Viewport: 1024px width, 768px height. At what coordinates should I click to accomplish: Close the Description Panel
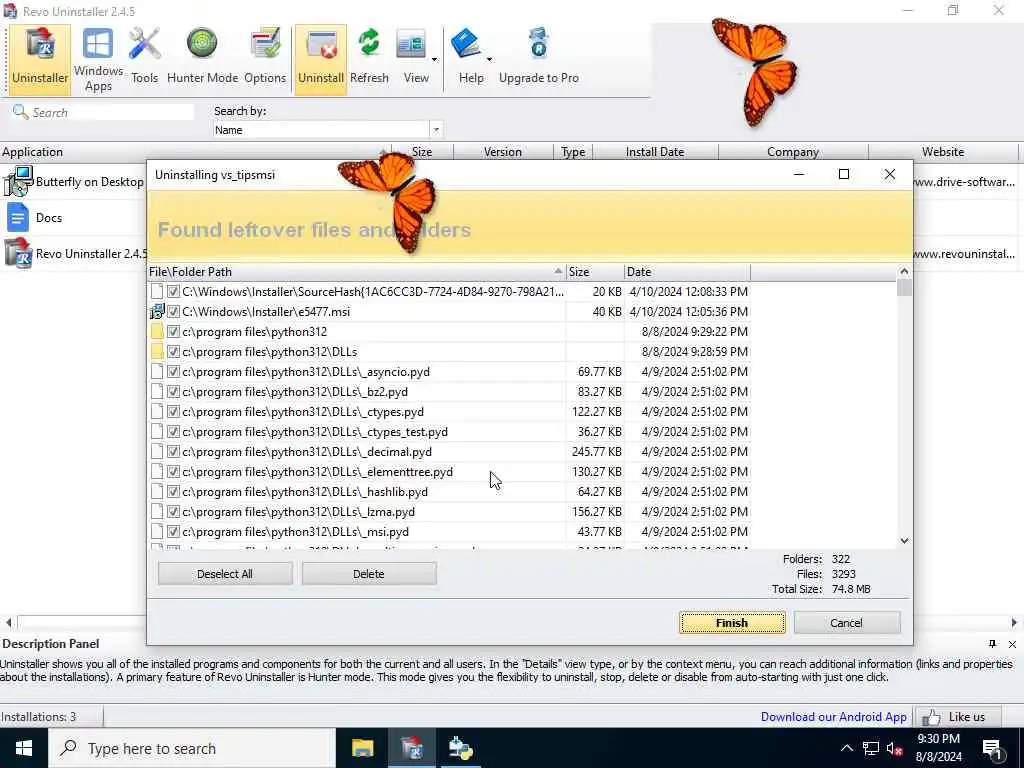point(1012,644)
